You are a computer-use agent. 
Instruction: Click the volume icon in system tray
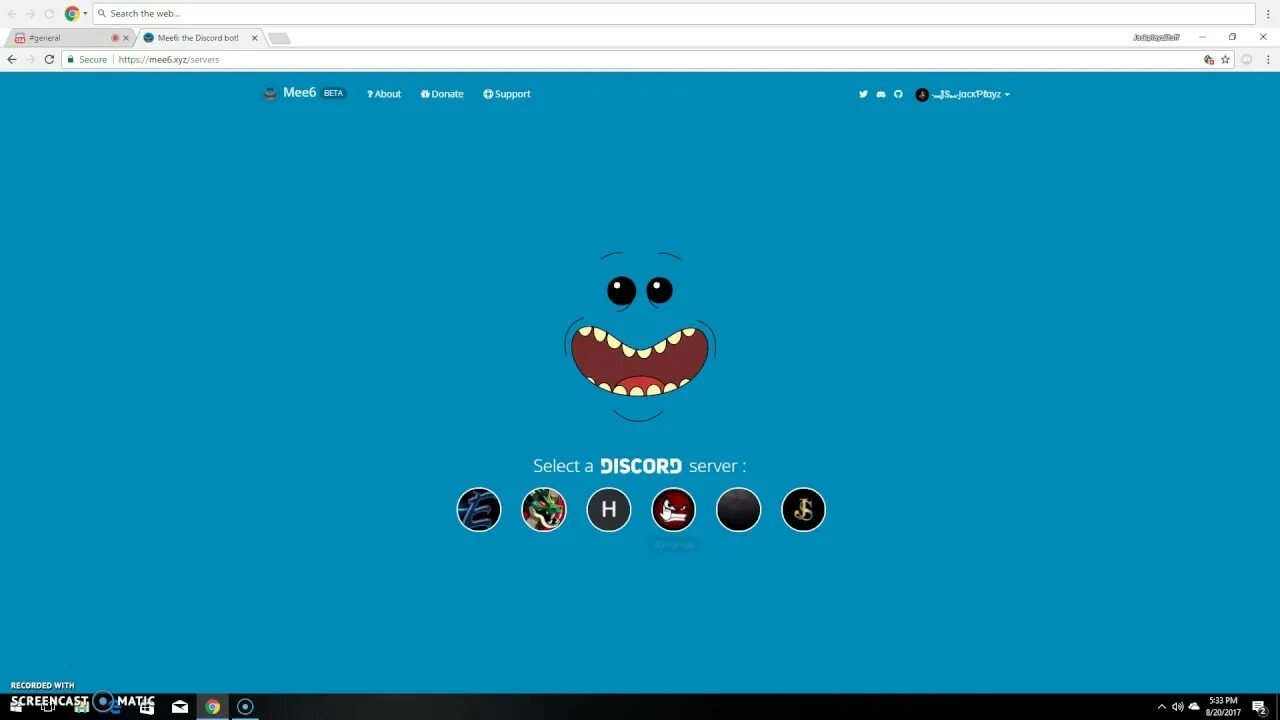pos(1177,706)
